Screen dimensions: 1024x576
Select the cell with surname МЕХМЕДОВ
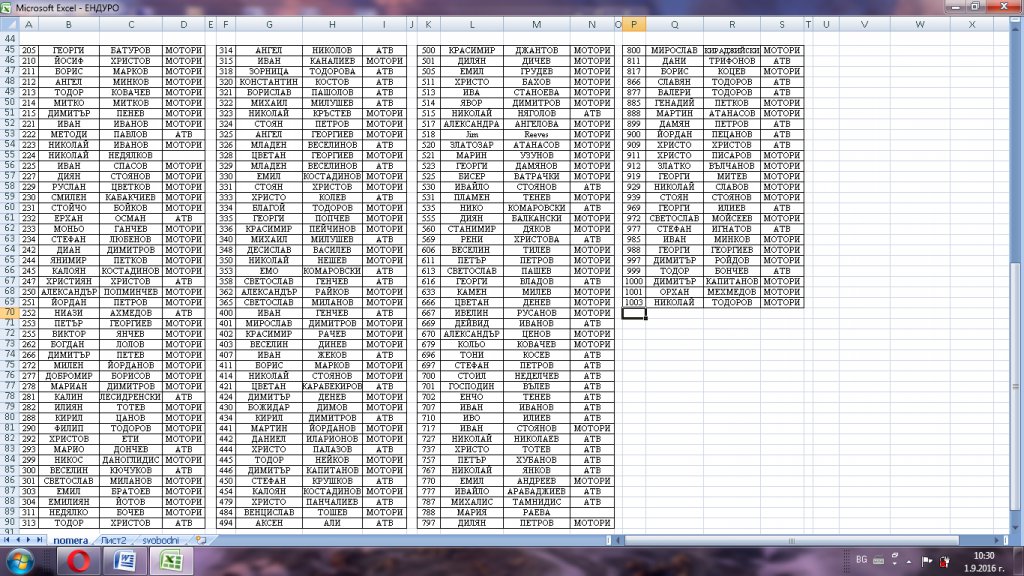(x=731, y=292)
